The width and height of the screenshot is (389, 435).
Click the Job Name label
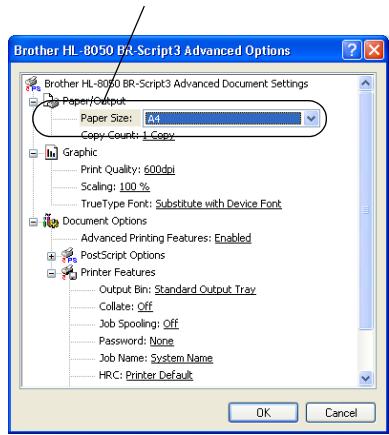click(x=123, y=358)
